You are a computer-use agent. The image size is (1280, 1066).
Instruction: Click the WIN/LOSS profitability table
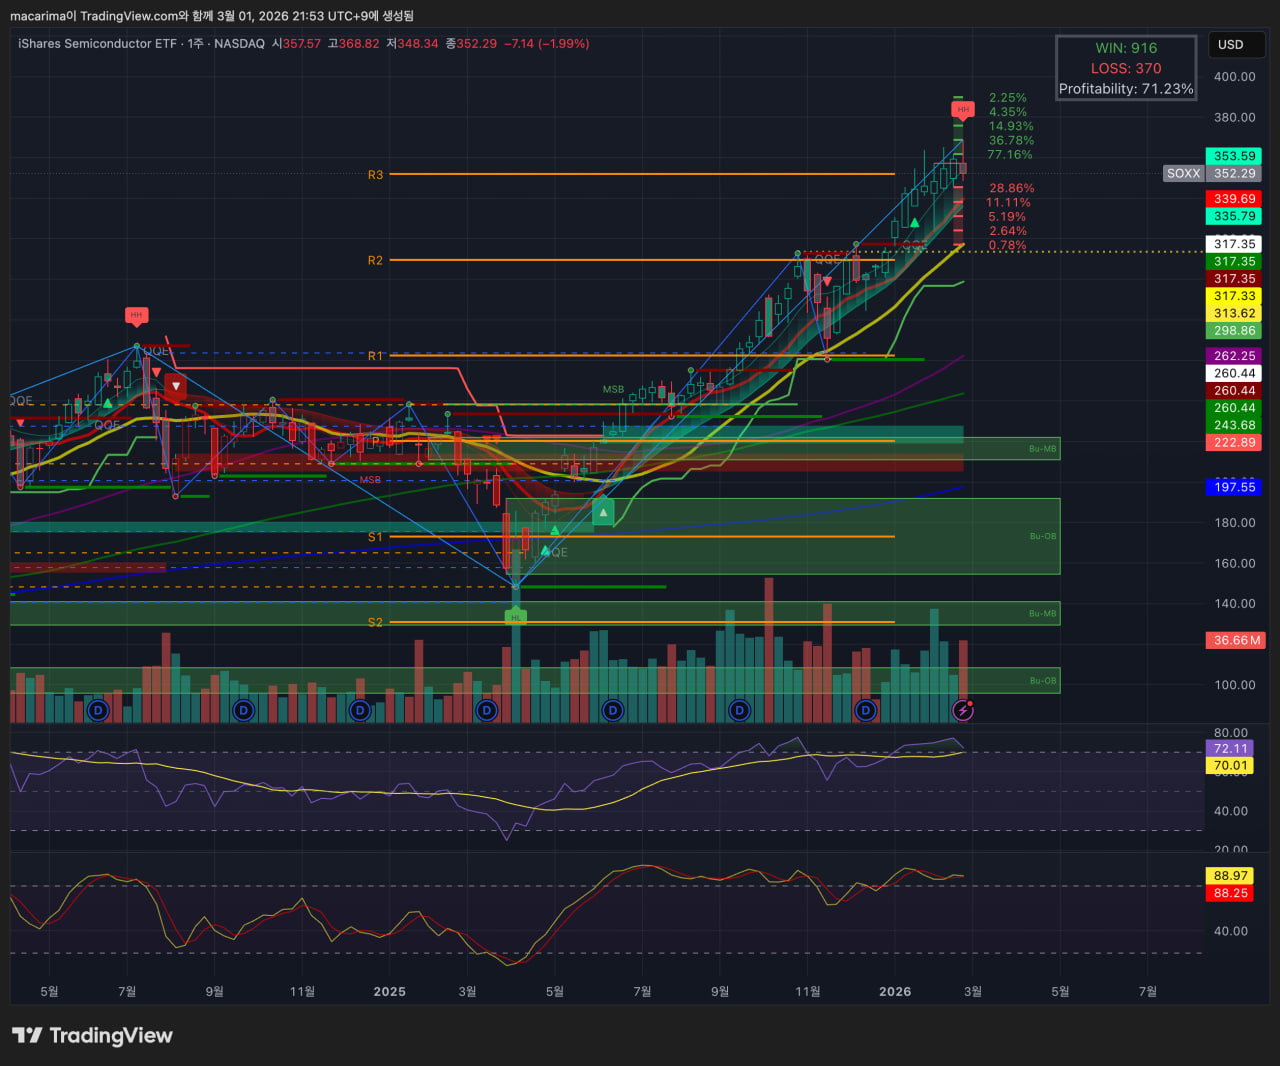[1126, 68]
